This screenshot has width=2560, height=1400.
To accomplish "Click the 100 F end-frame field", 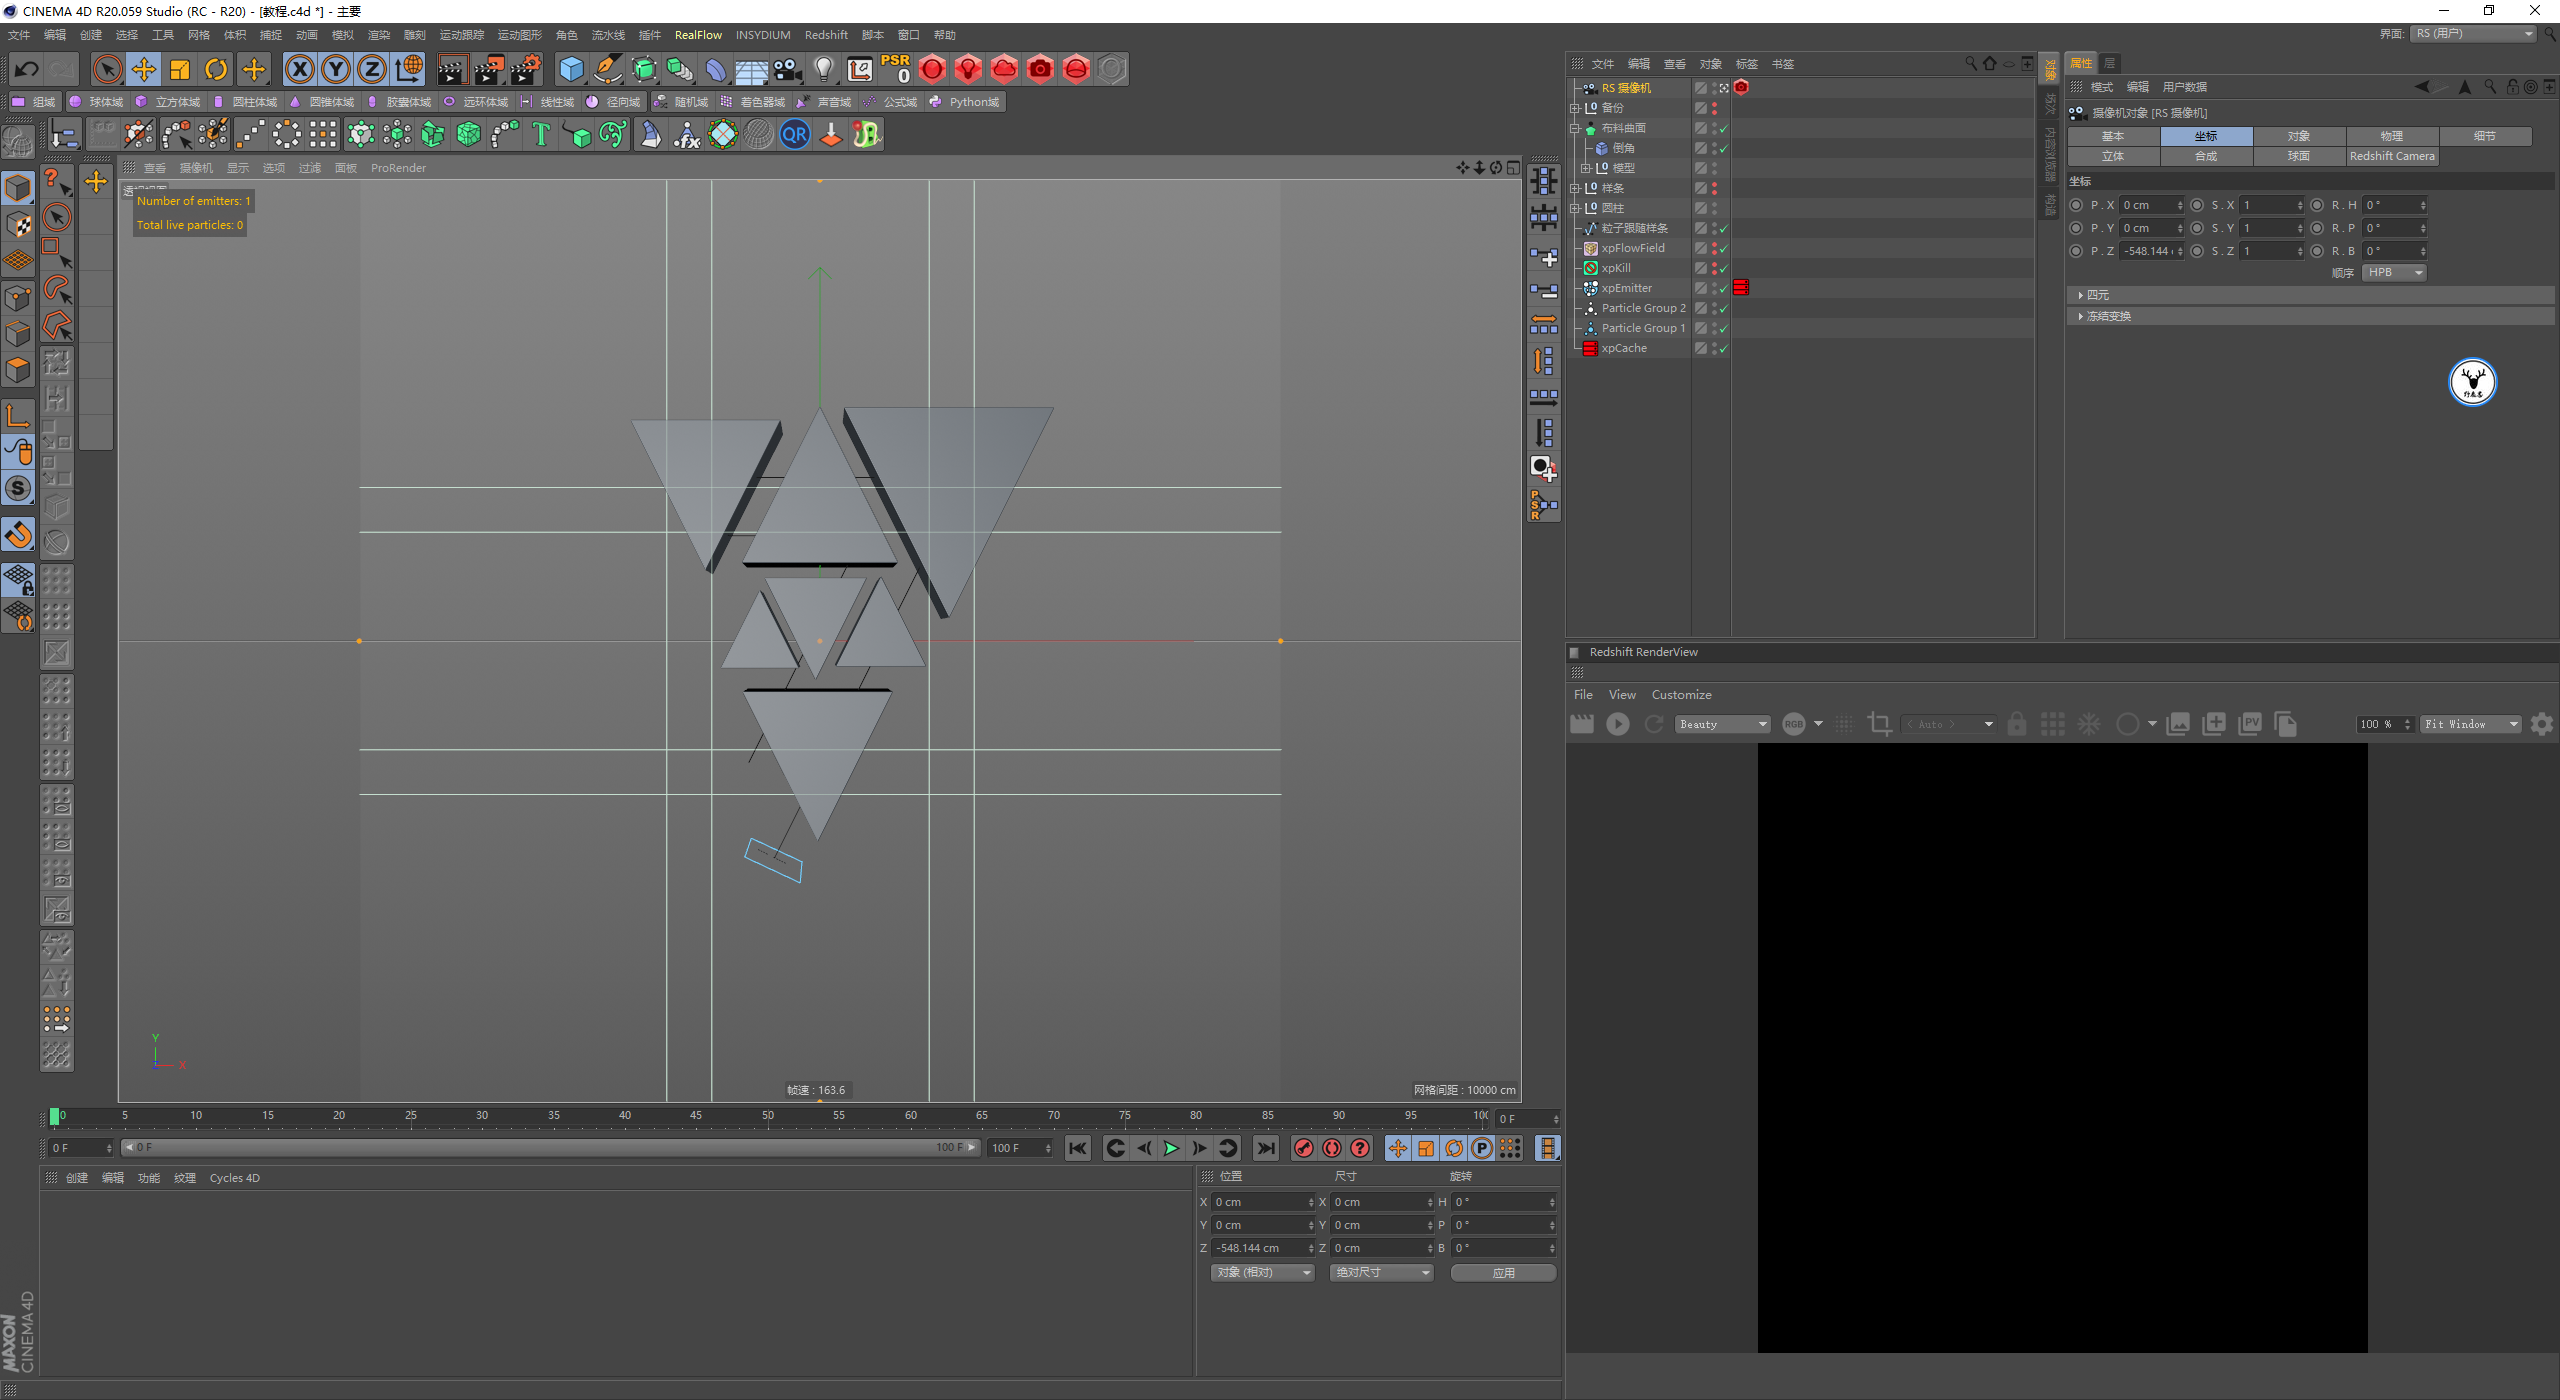I will click(x=1015, y=1148).
